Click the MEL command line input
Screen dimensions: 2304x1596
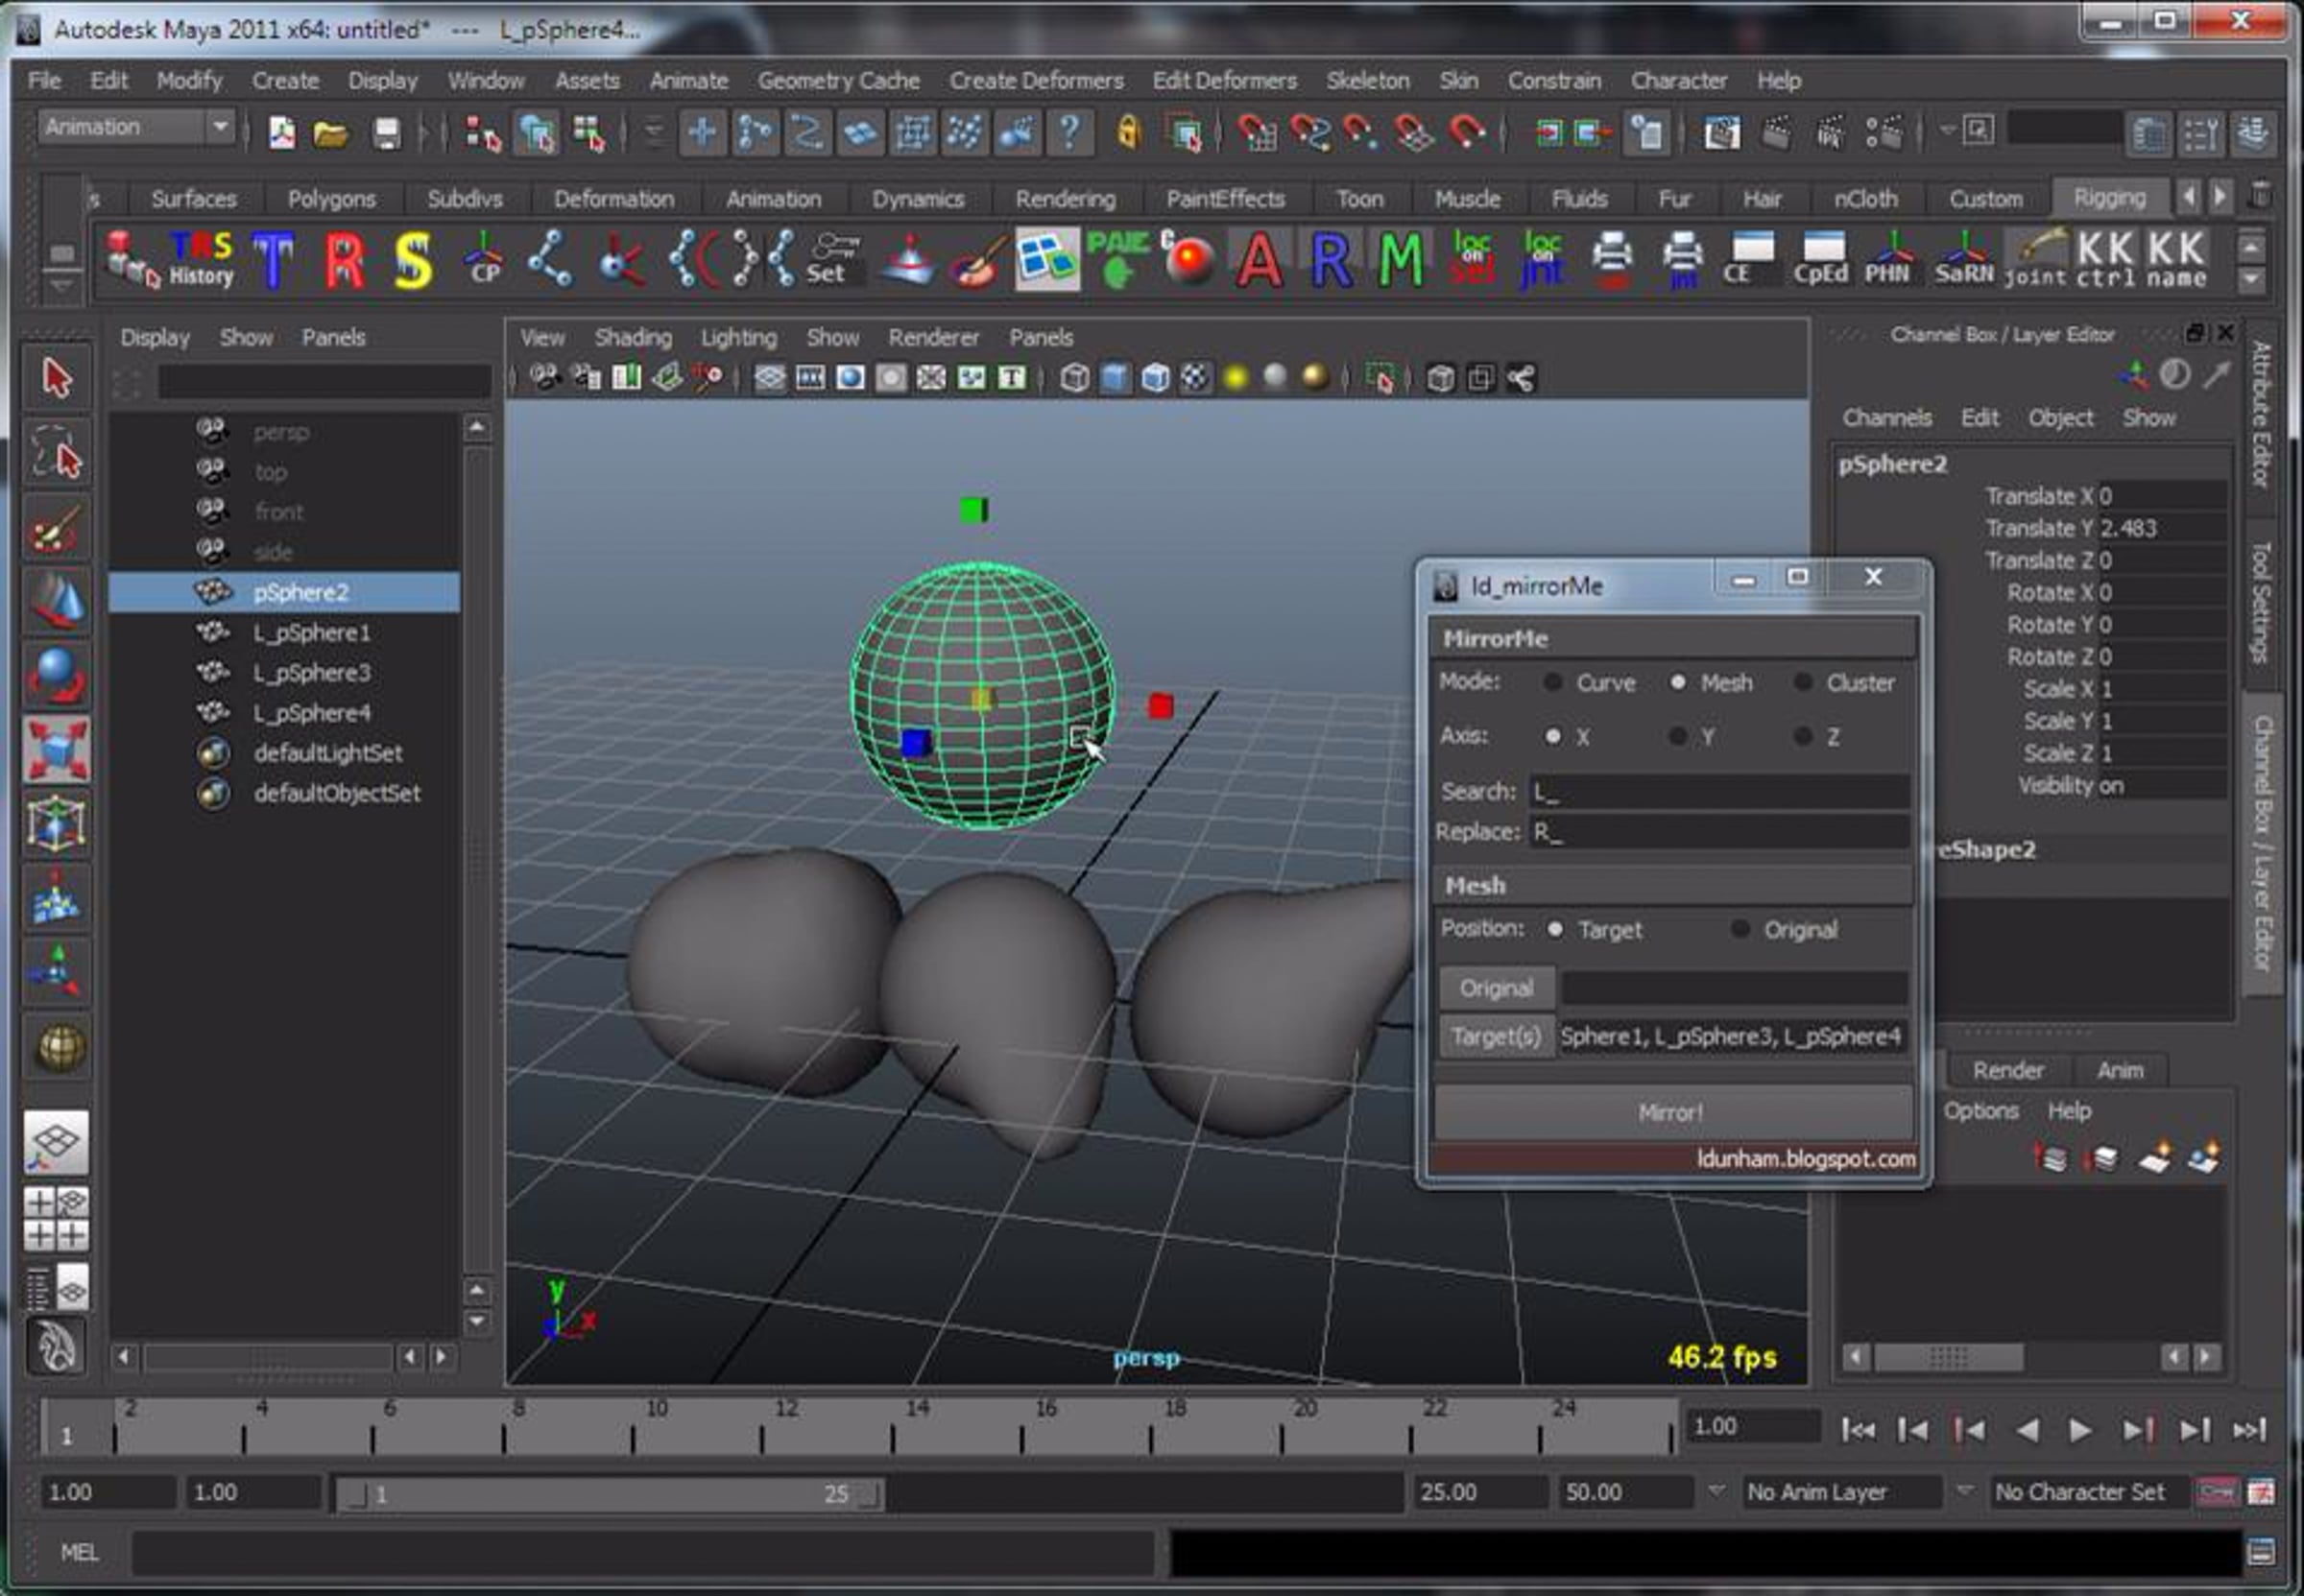643,1552
